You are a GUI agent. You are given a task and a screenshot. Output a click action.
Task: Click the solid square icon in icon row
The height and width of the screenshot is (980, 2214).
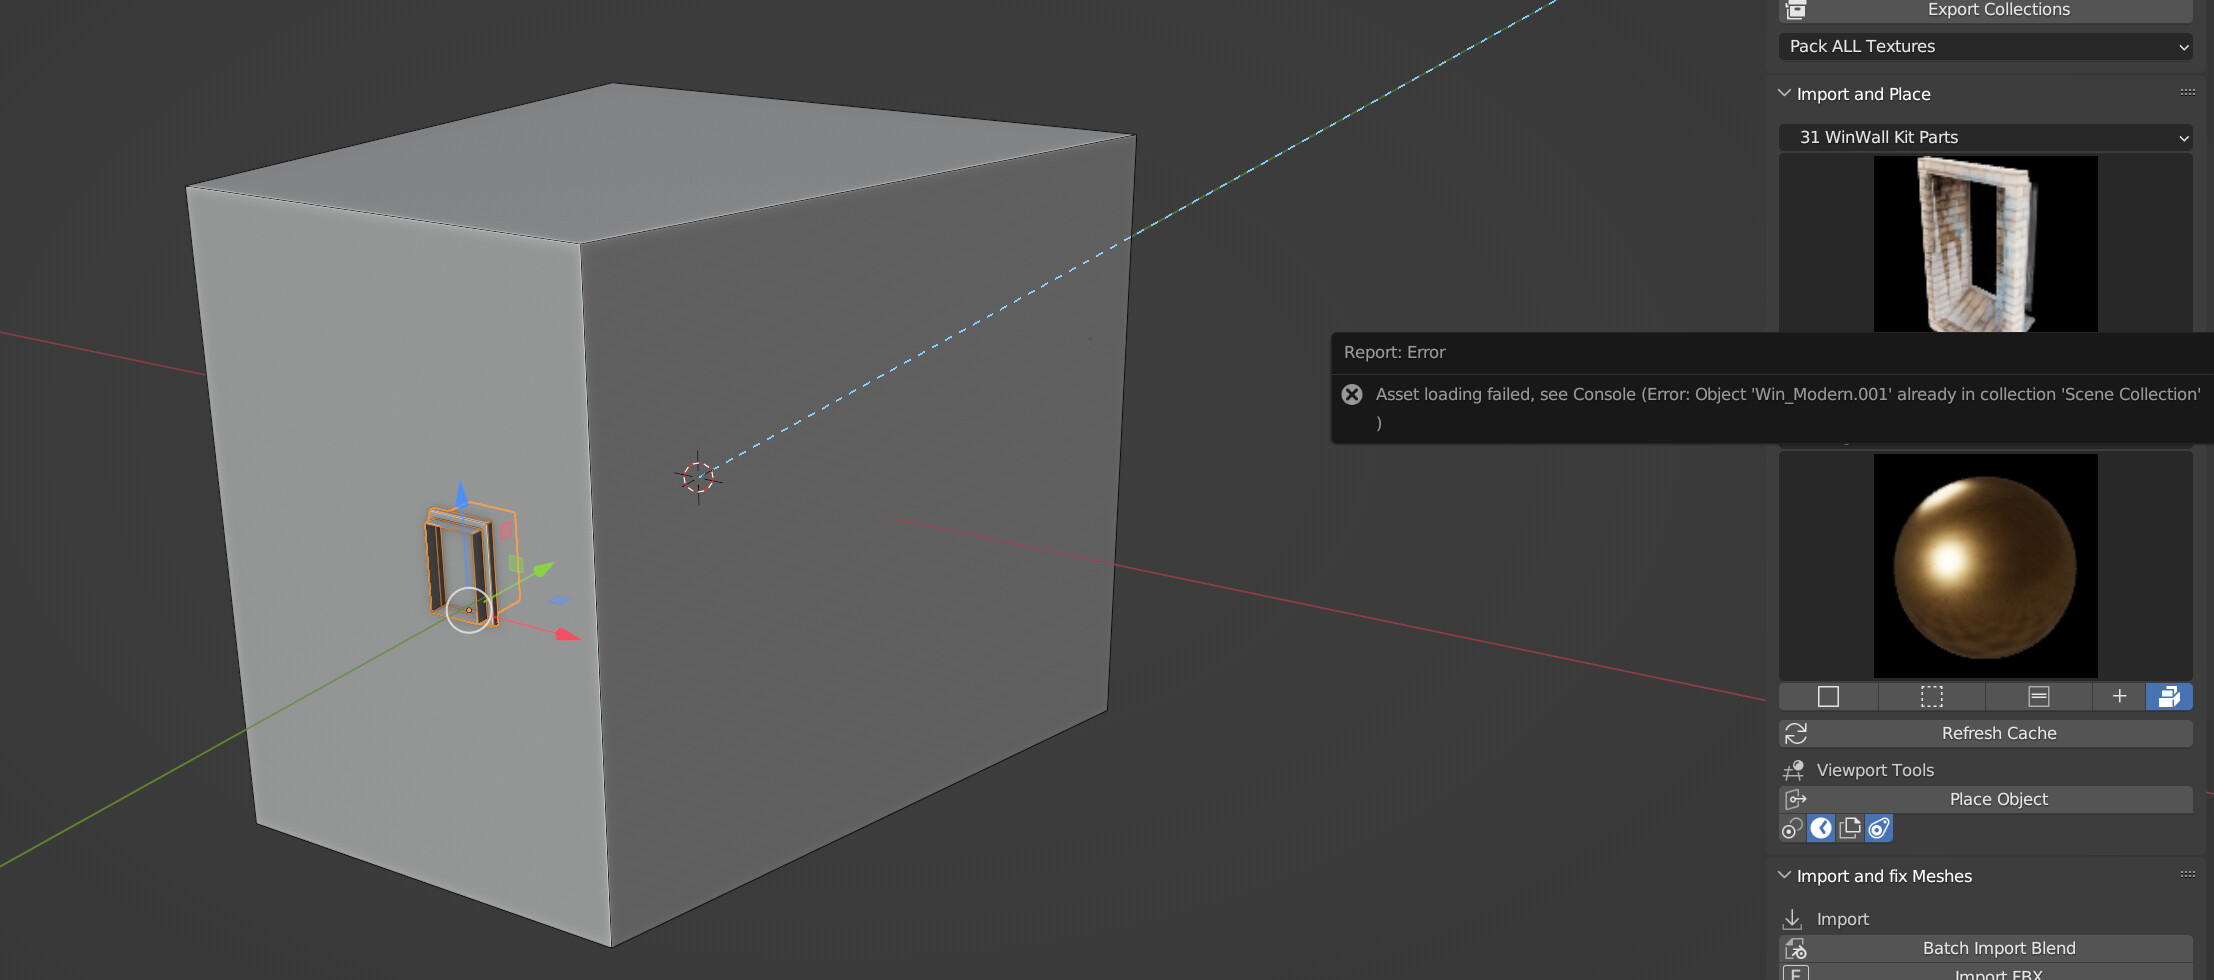tap(1828, 696)
